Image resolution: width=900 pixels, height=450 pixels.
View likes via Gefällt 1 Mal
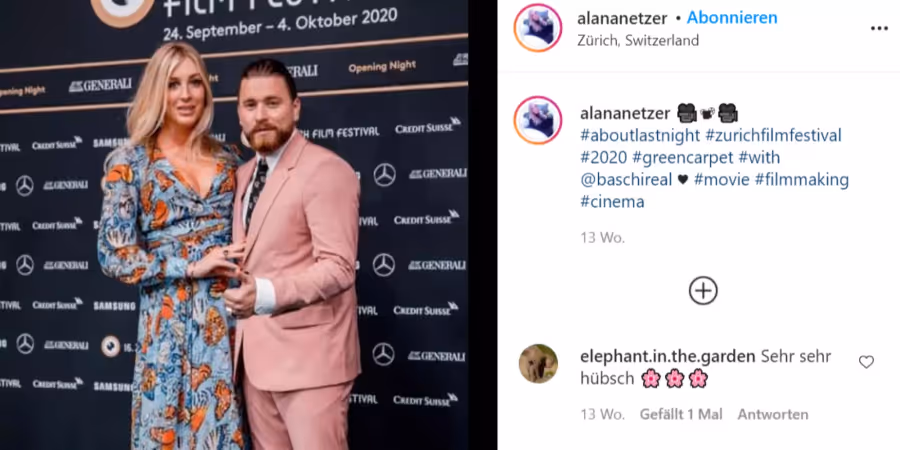pyautogui.click(x=681, y=414)
